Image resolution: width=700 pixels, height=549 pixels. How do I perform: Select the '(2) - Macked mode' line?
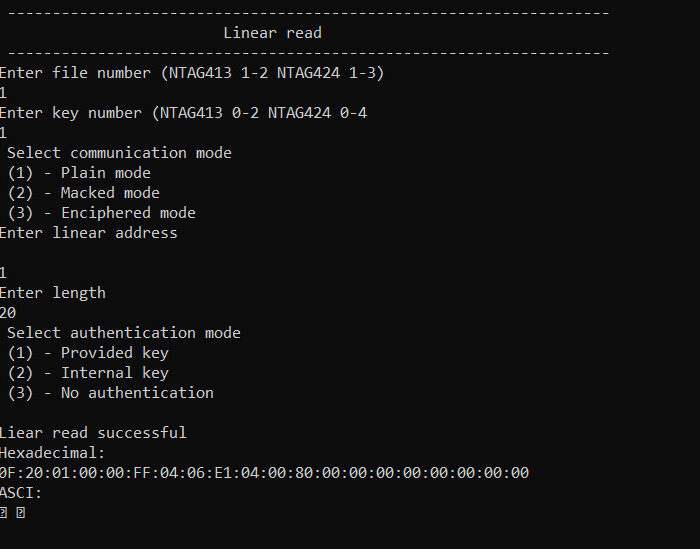(83, 193)
